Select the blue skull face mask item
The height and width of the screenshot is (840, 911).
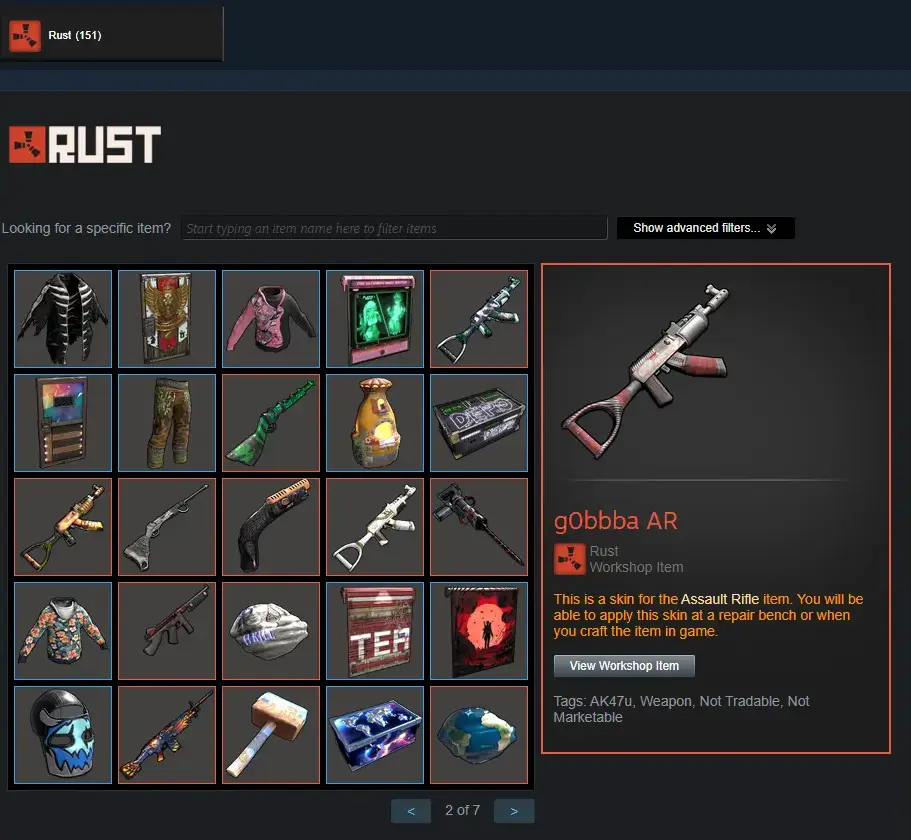coord(63,735)
